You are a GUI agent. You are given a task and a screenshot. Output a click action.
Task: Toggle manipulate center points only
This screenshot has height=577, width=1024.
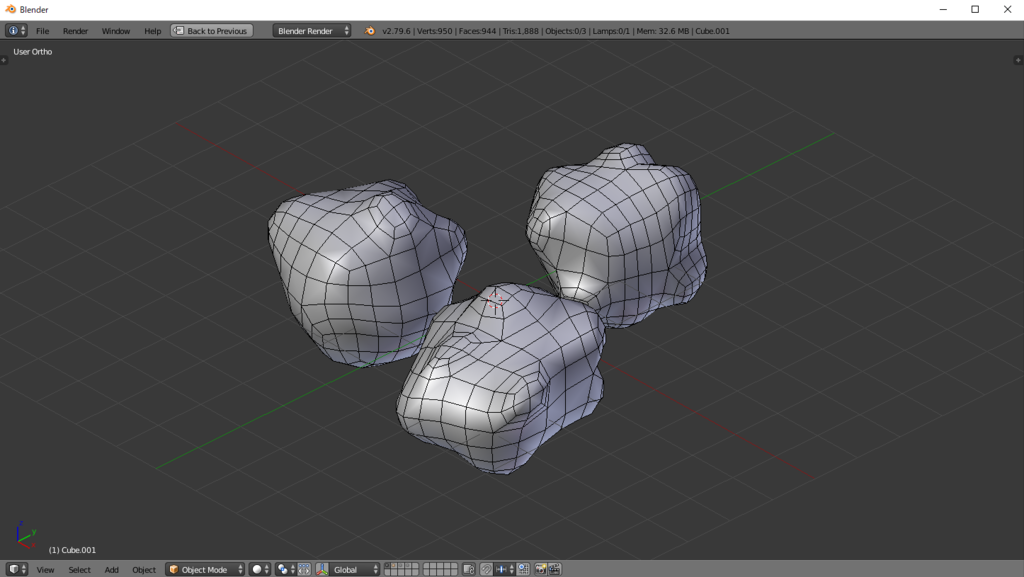click(x=304, y=569)
